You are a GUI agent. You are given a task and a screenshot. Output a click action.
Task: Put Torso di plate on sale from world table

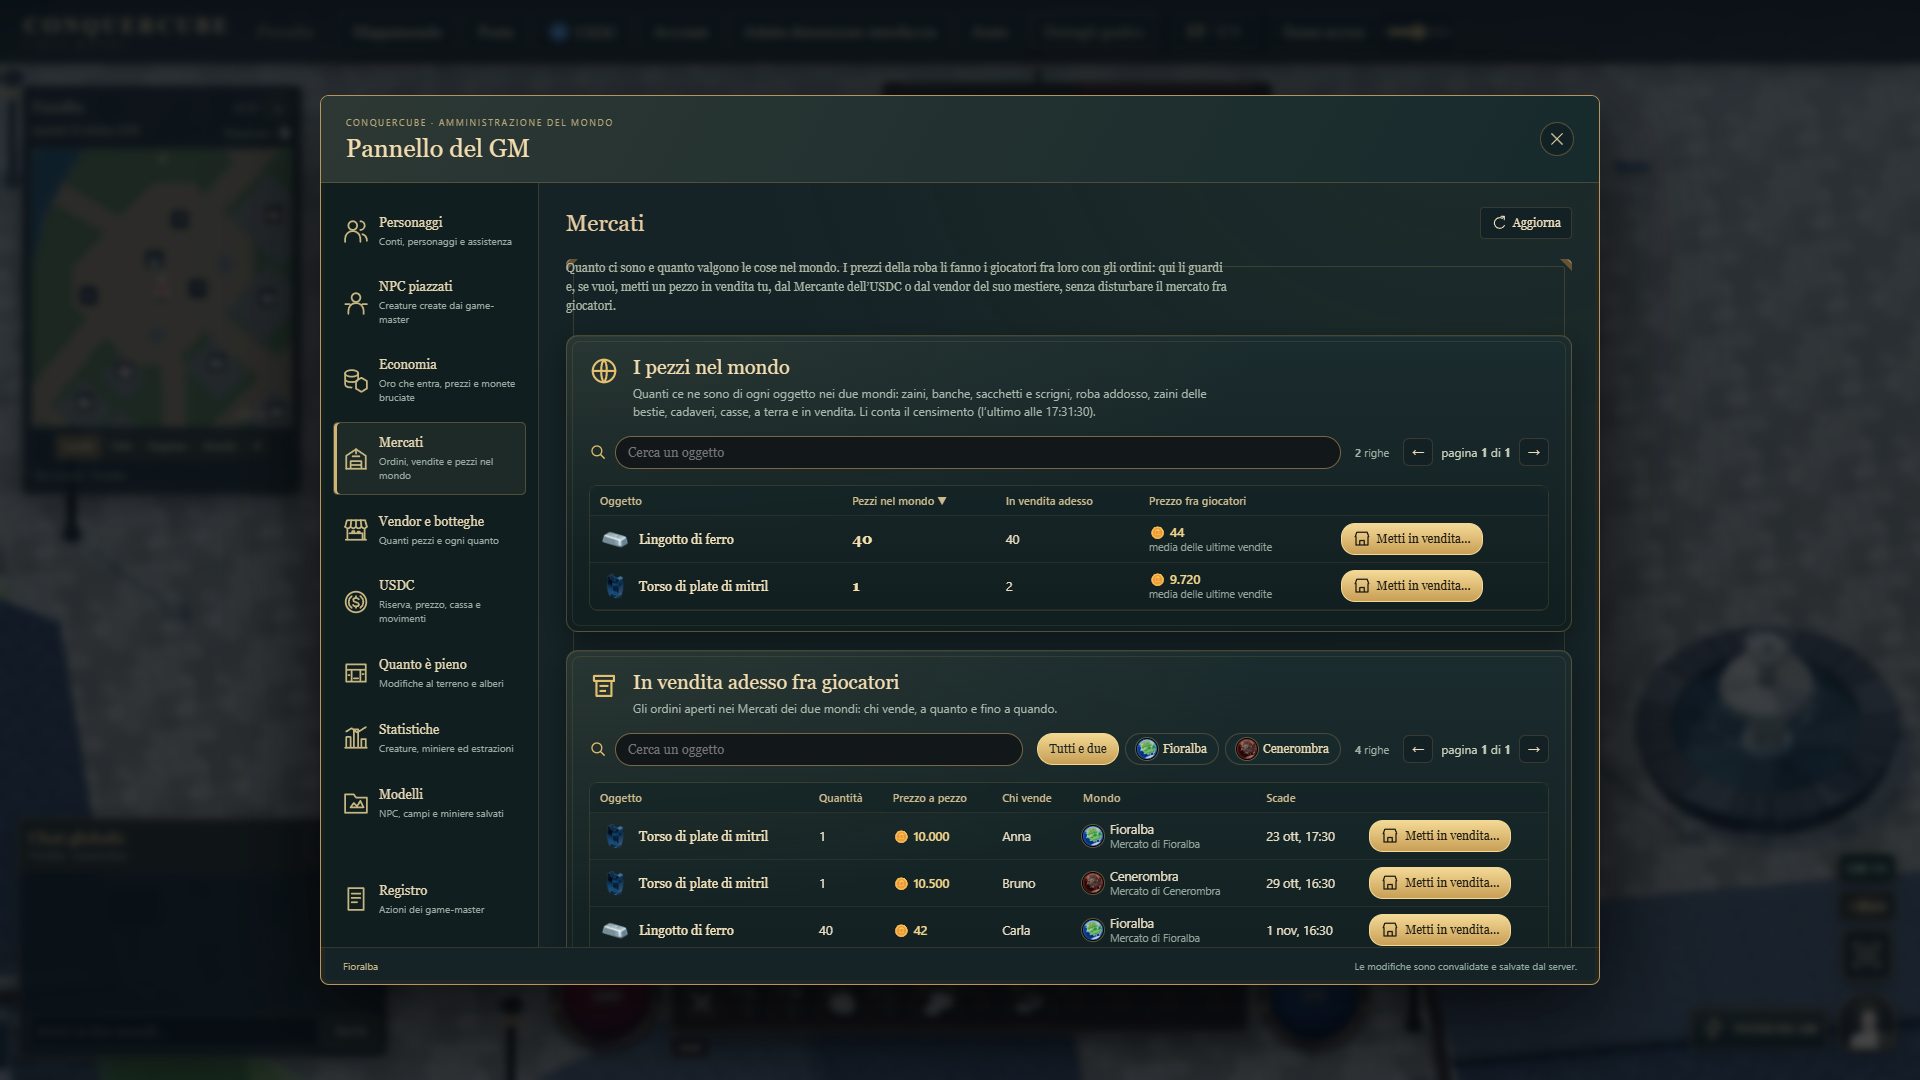(x=1411, y=586)
